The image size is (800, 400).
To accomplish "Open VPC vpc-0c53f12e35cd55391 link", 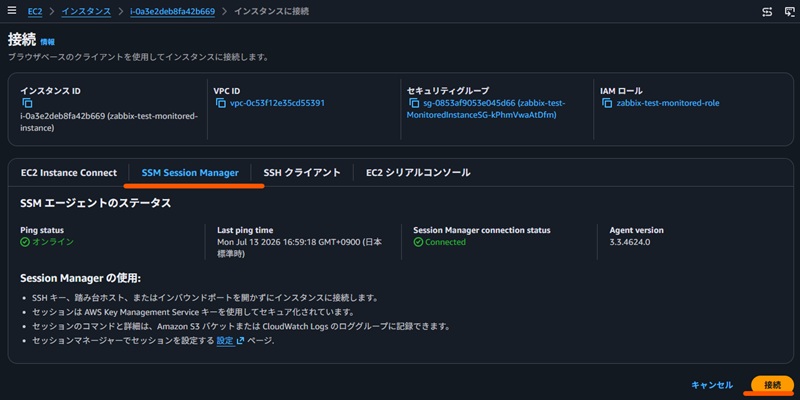I will [x=277, y=103].
